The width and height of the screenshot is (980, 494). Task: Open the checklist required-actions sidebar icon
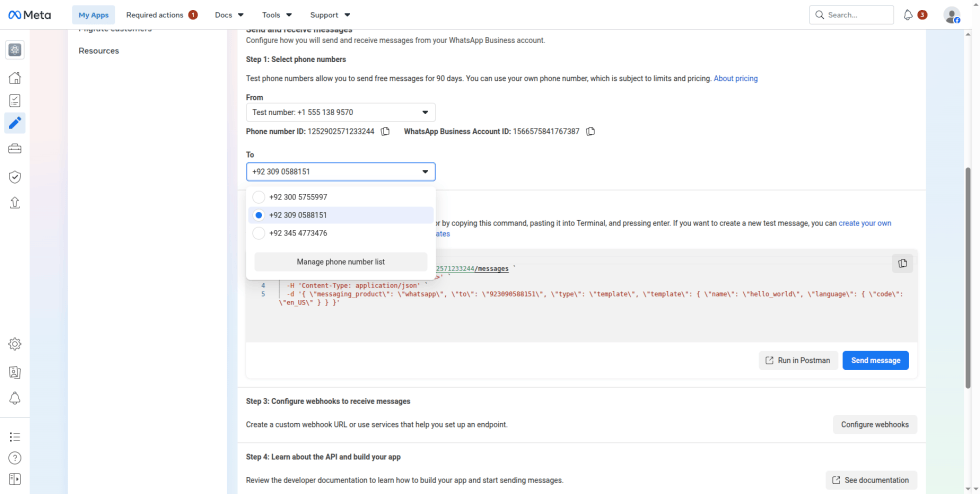click(15, 100)
